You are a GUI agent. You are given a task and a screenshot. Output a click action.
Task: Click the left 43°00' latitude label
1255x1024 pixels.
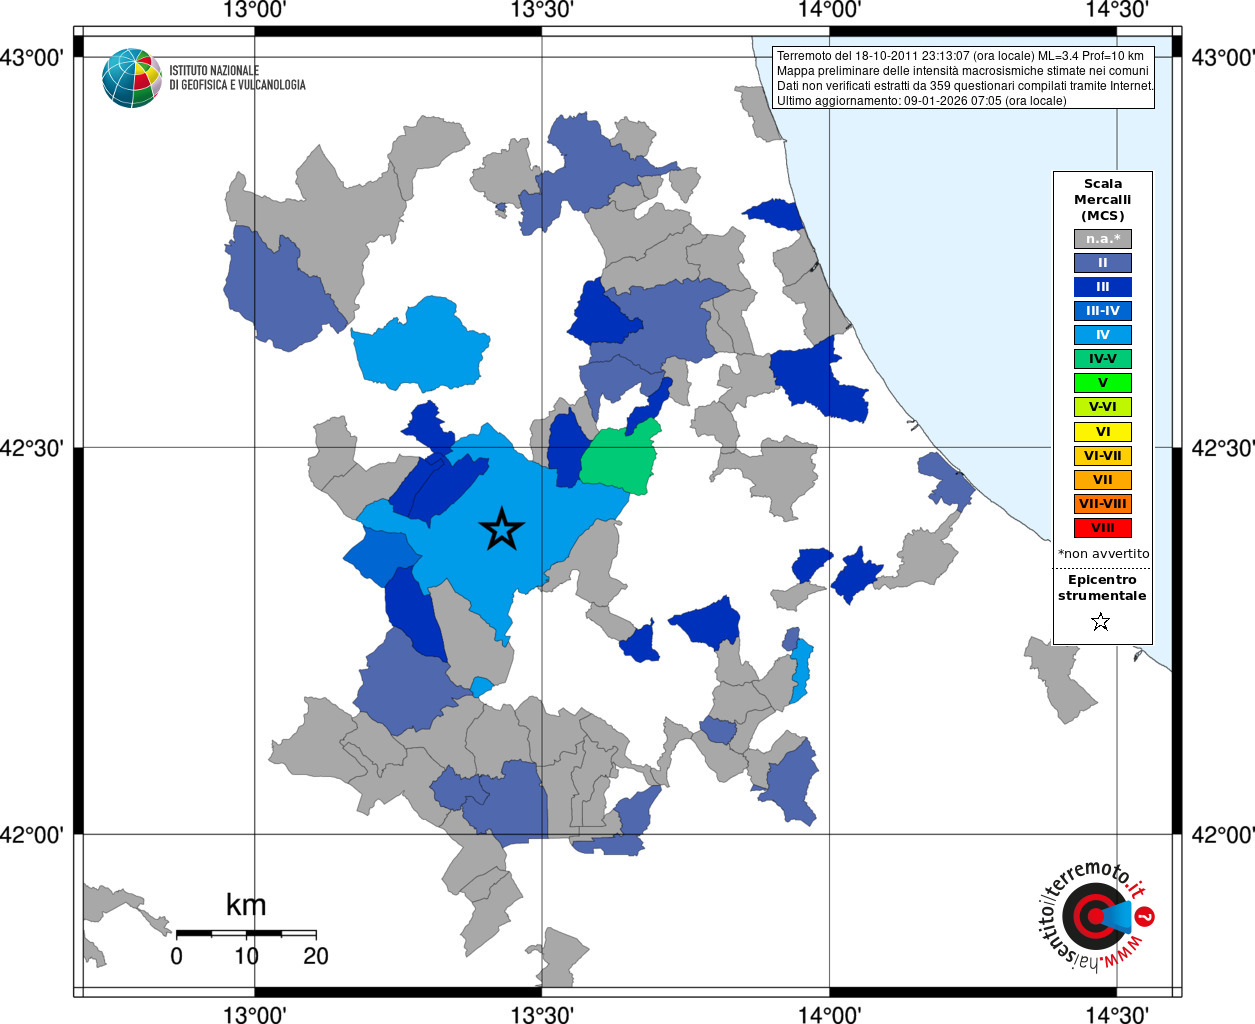32,57
